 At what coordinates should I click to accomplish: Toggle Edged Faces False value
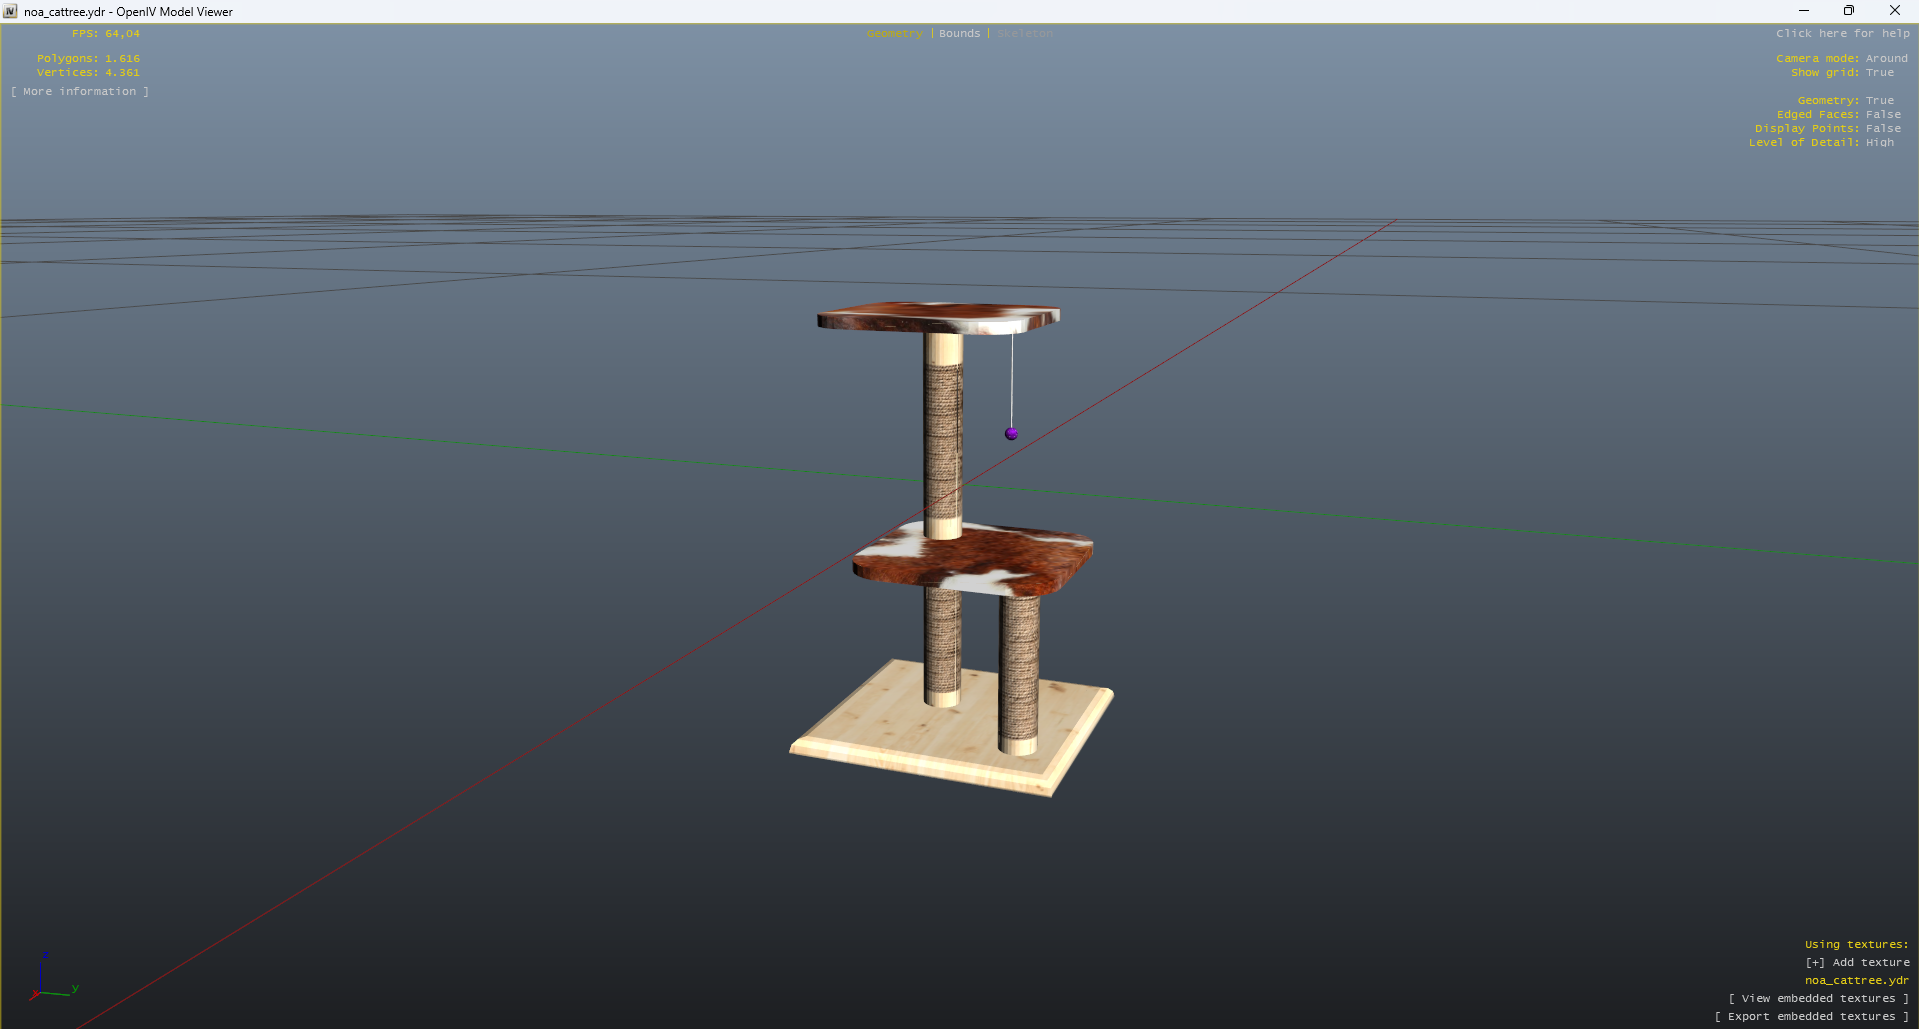1883,115
